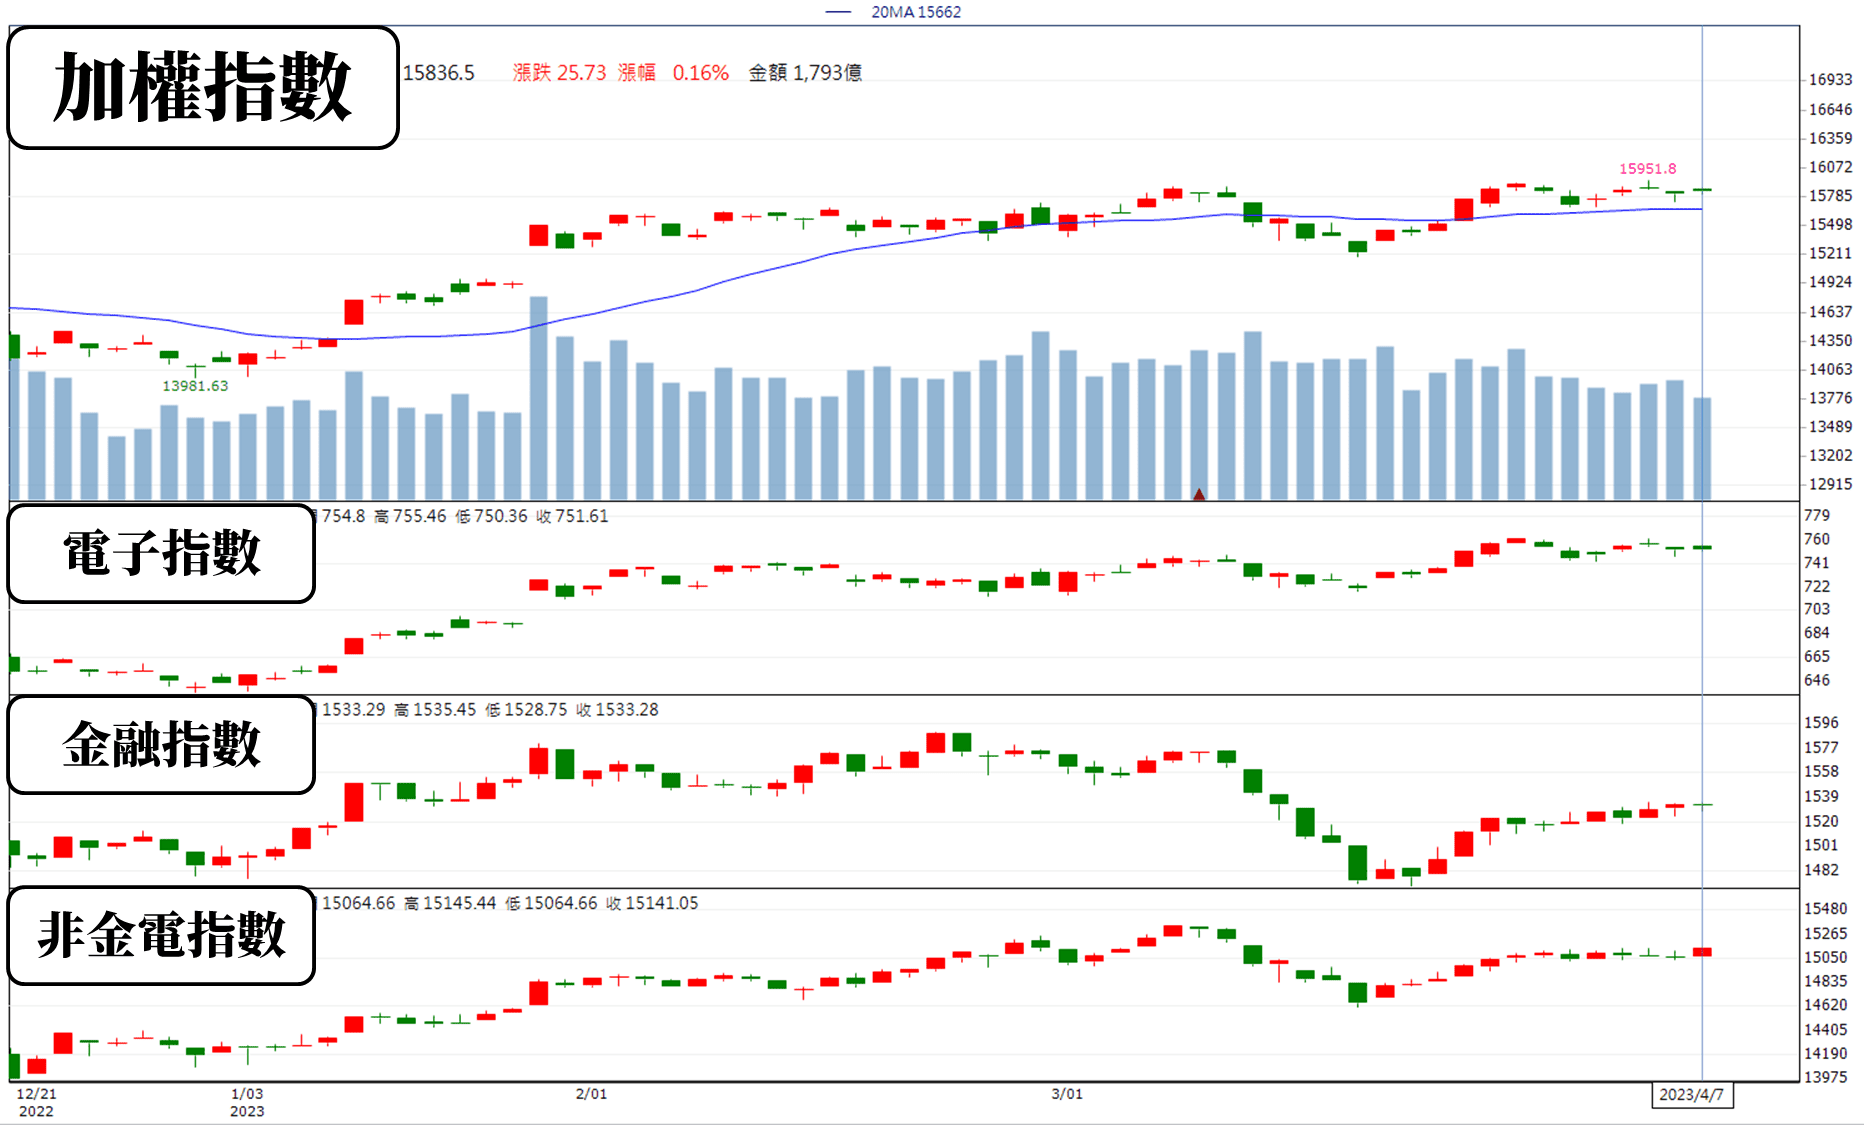Click the 收 751.61 closing value in 電子指數 panel
The height and width of the screenshot is (1125, 1864).
coord(572,516)
